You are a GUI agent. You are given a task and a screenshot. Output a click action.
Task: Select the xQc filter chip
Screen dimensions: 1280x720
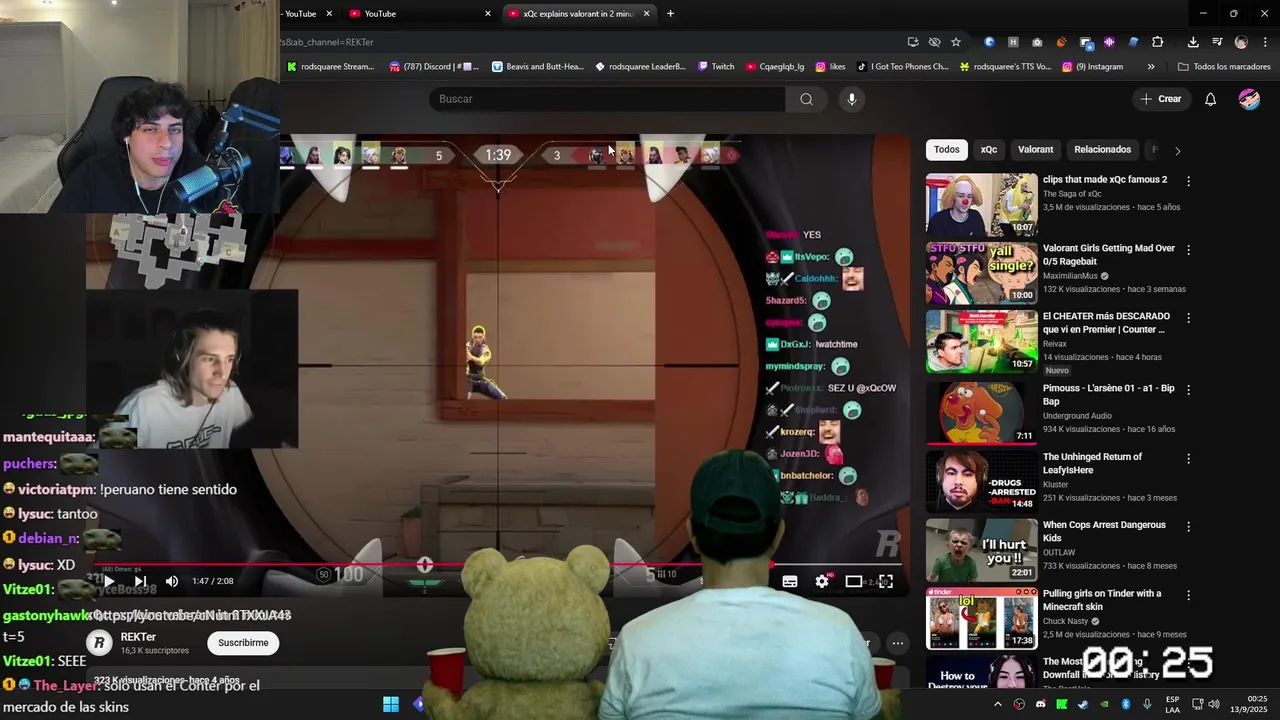click(x=989, y=150)
